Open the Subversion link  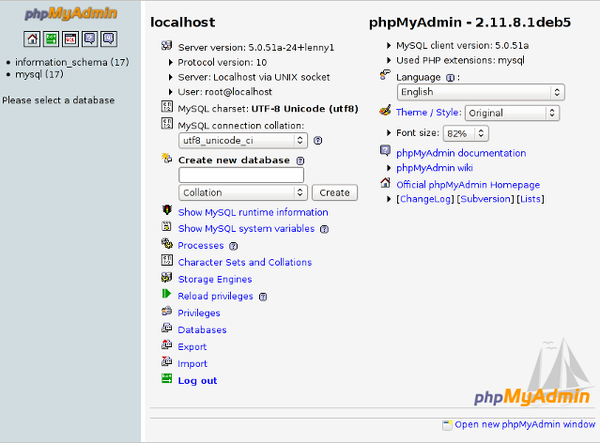click(486, 199)
